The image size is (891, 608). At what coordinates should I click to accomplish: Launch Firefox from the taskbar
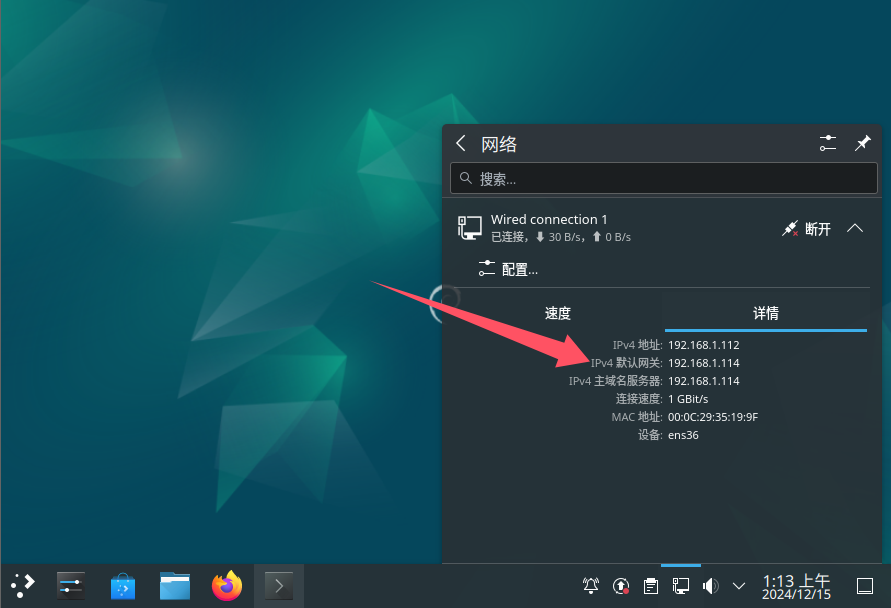click(227, 585)
